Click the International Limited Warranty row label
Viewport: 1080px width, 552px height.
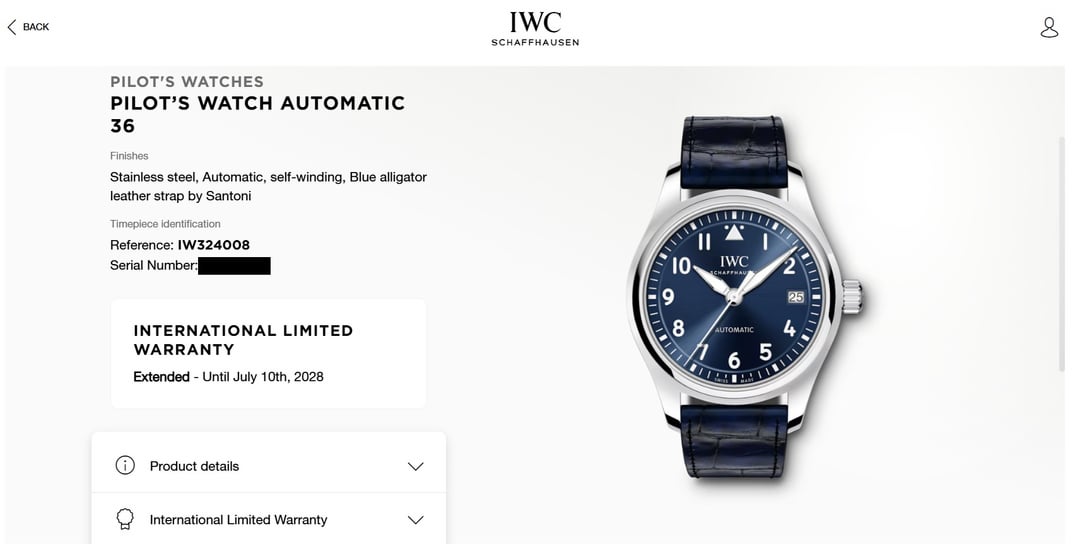(238, 520)
